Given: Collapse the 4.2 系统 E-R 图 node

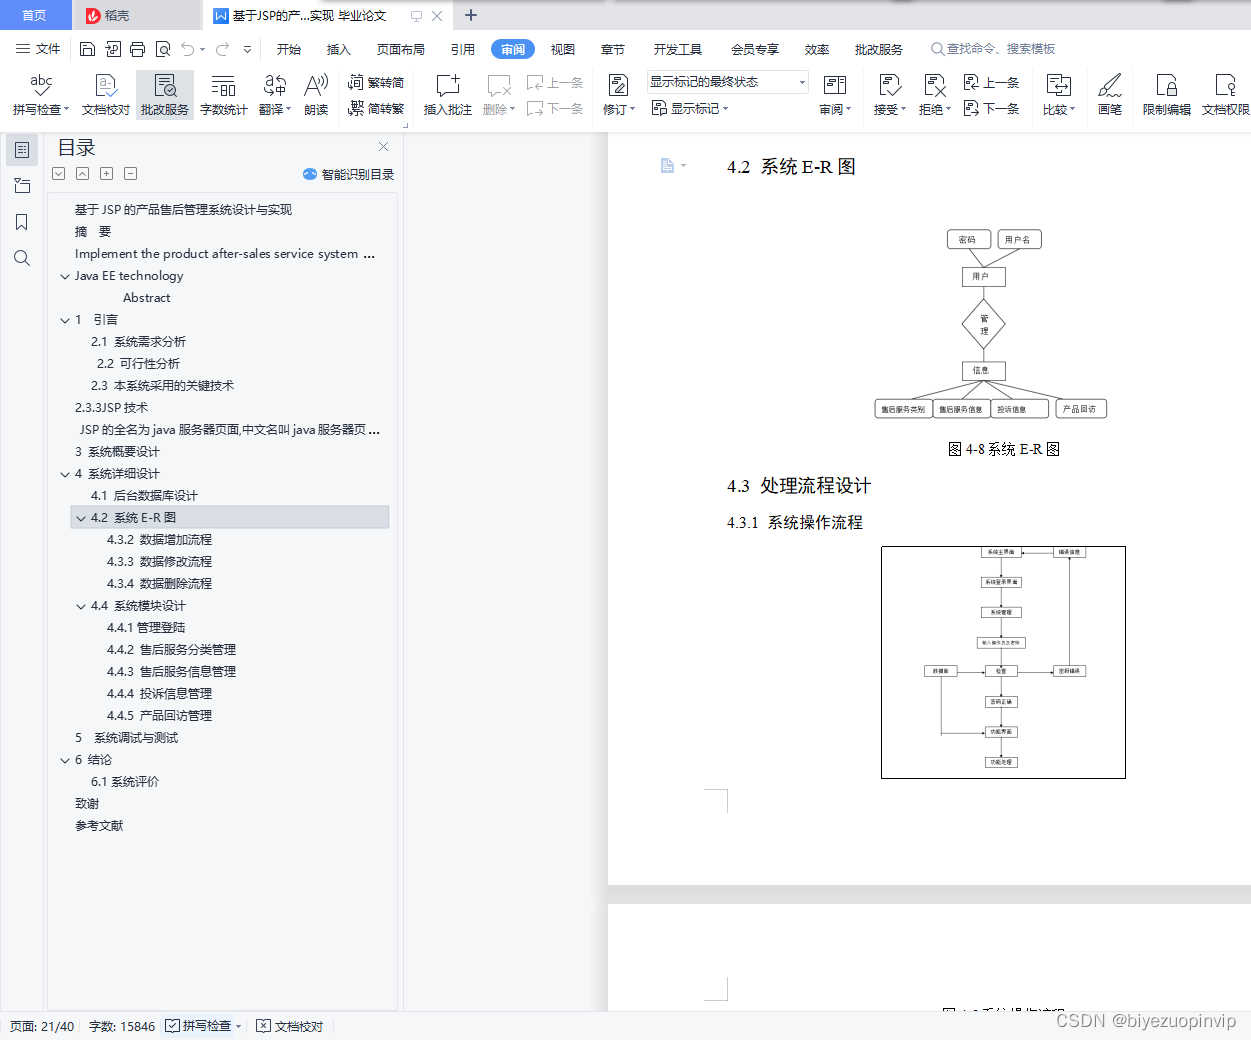Looking at the screenshot, I should (x=81, y=519).
